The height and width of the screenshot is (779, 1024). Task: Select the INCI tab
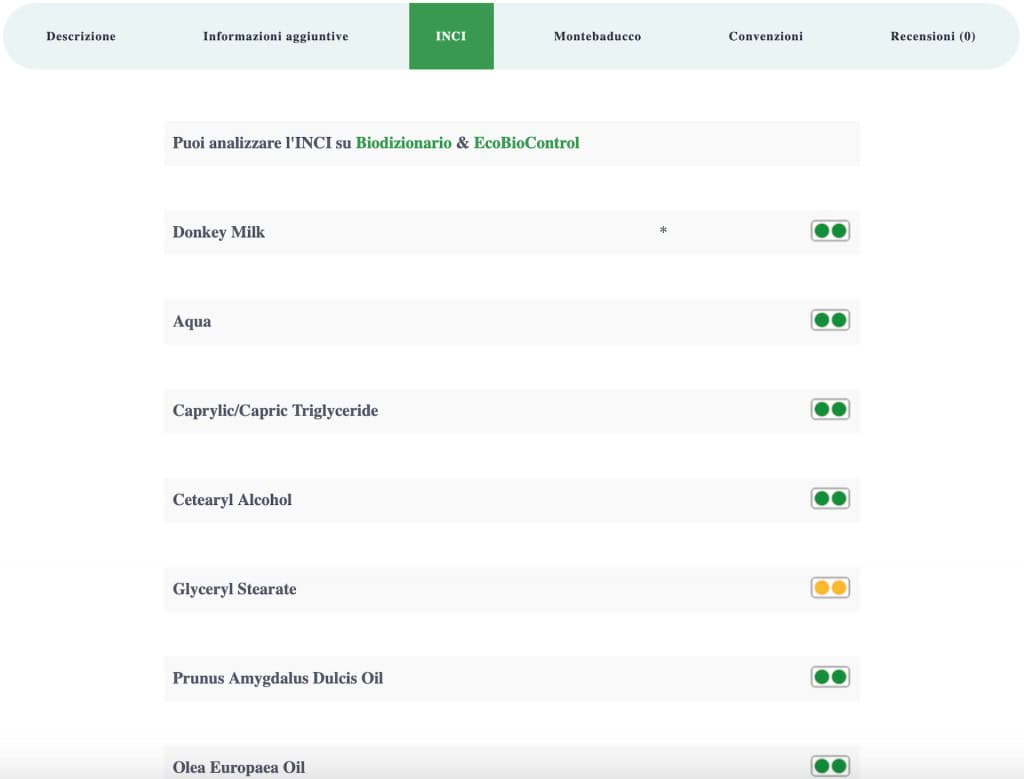[451, 37]
